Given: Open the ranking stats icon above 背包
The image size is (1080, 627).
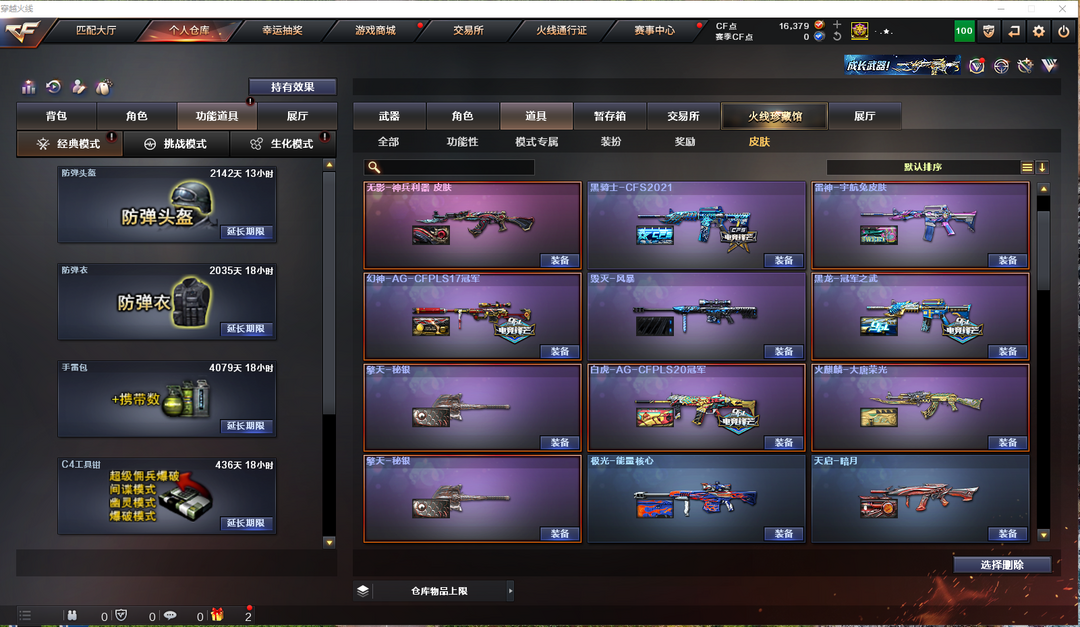Looking at the screenshot, I should coord(28,87).
